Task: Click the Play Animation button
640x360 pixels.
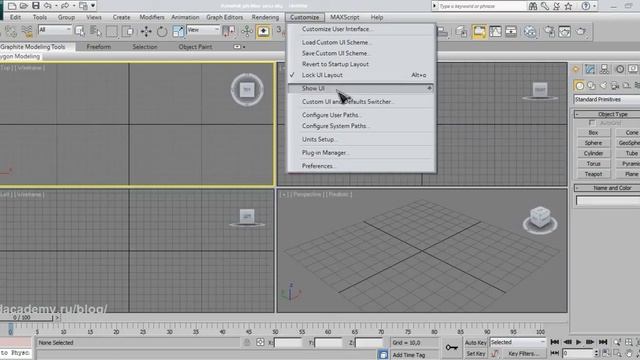Action: pos(579,342)
